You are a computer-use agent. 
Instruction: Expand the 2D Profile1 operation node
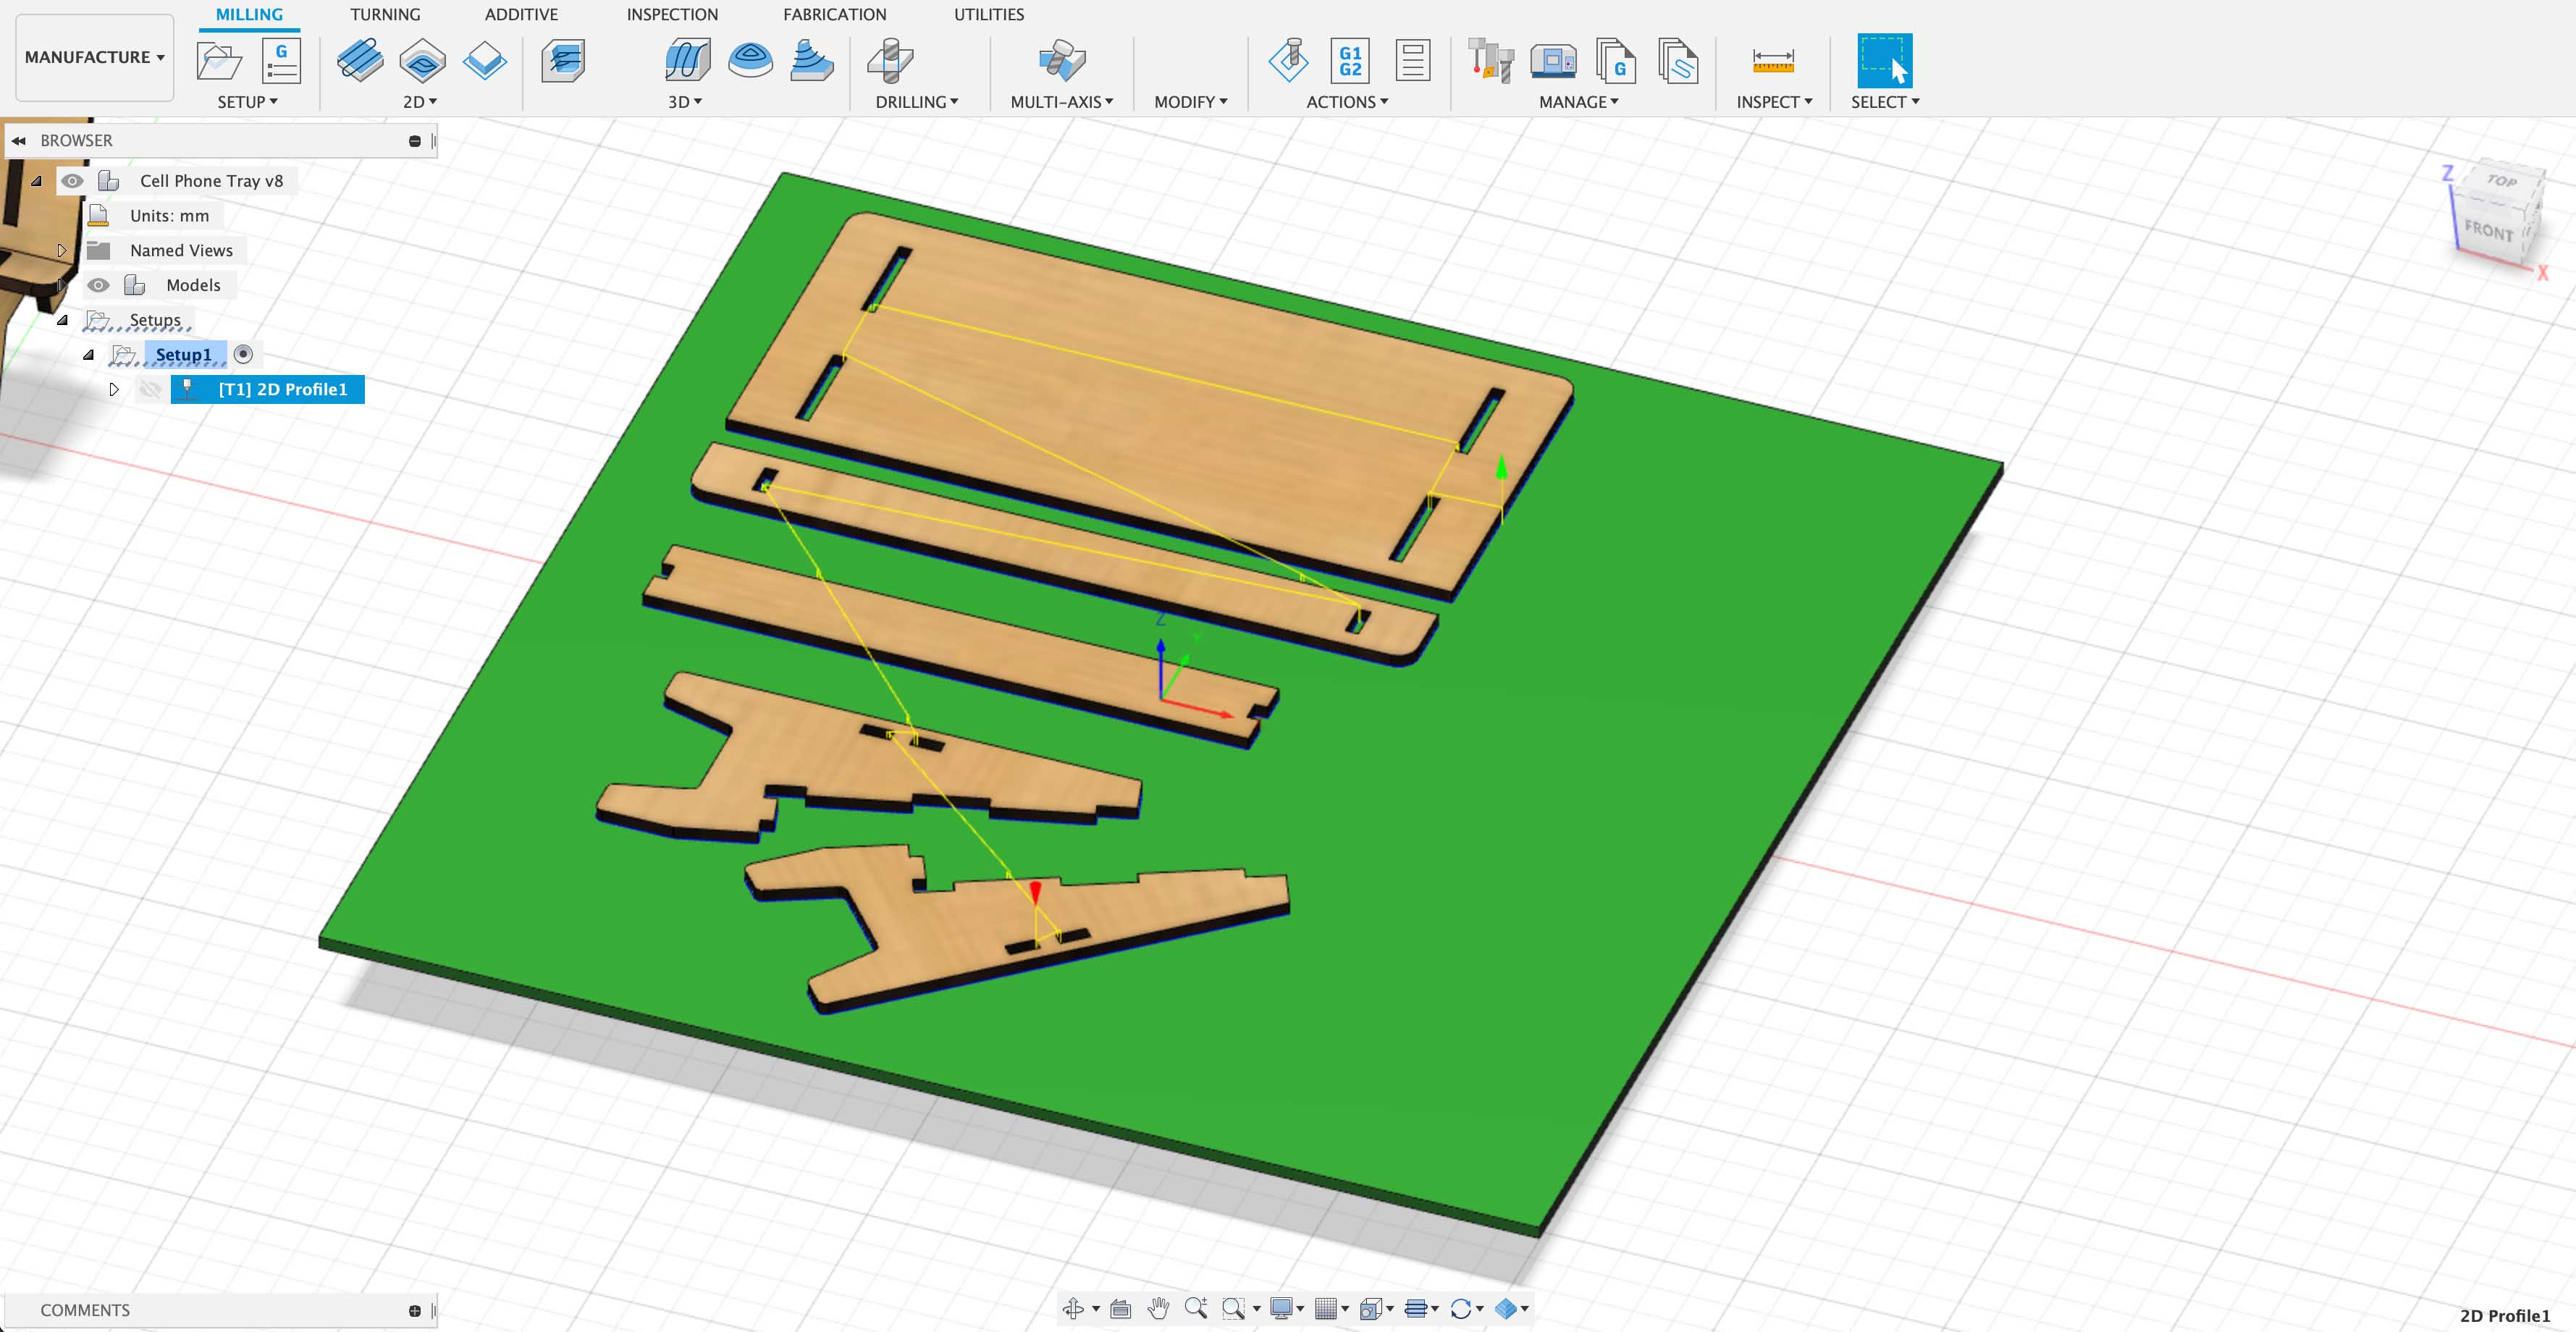click(114, 389)
